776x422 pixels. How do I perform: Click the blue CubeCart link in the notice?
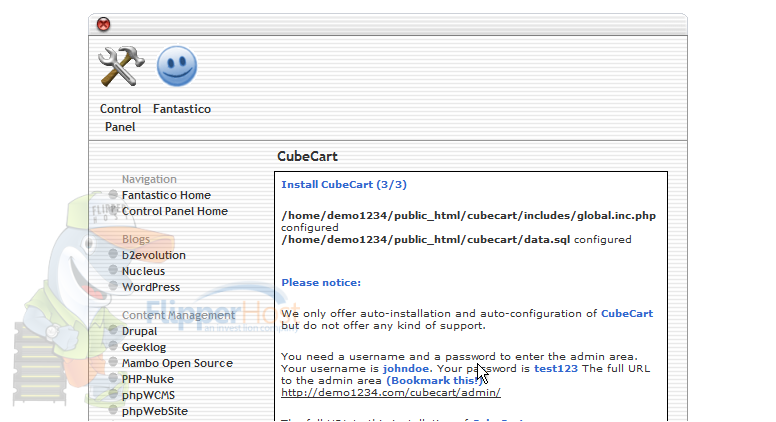pos(627,313)
